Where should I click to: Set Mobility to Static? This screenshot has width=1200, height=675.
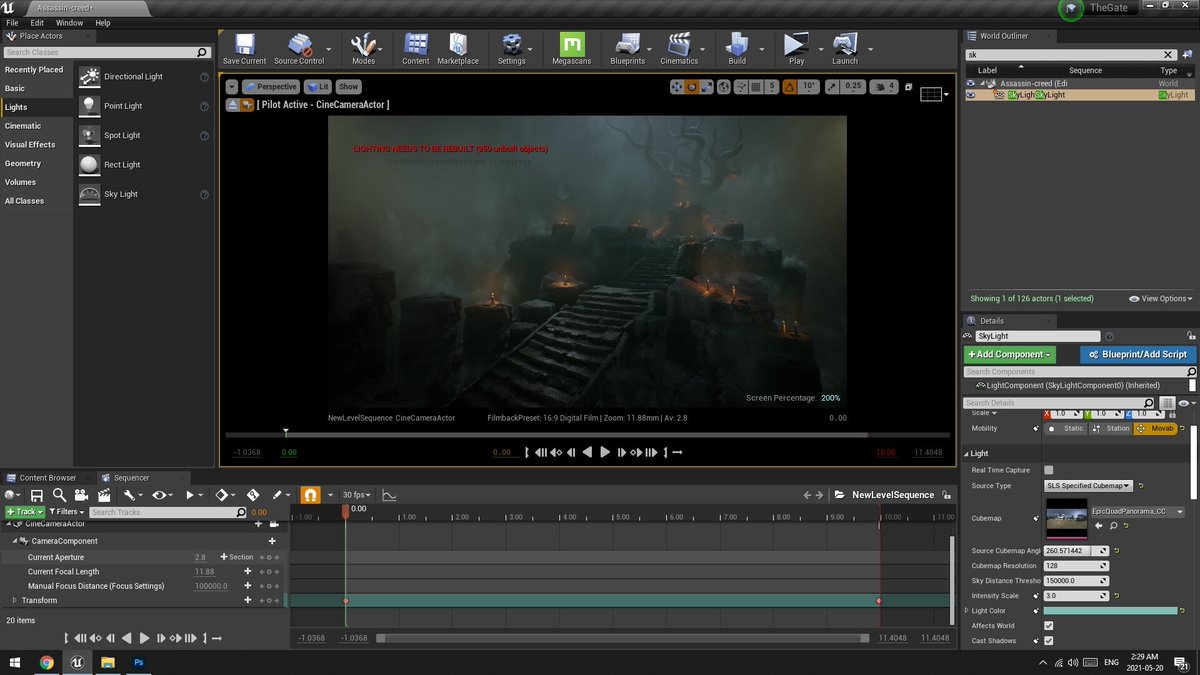point(1066,428)
